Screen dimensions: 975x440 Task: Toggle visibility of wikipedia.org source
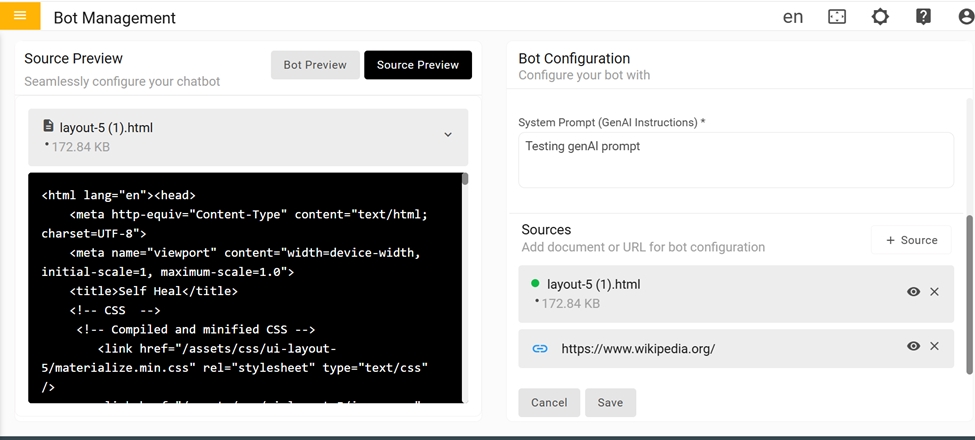click(913, 346)
